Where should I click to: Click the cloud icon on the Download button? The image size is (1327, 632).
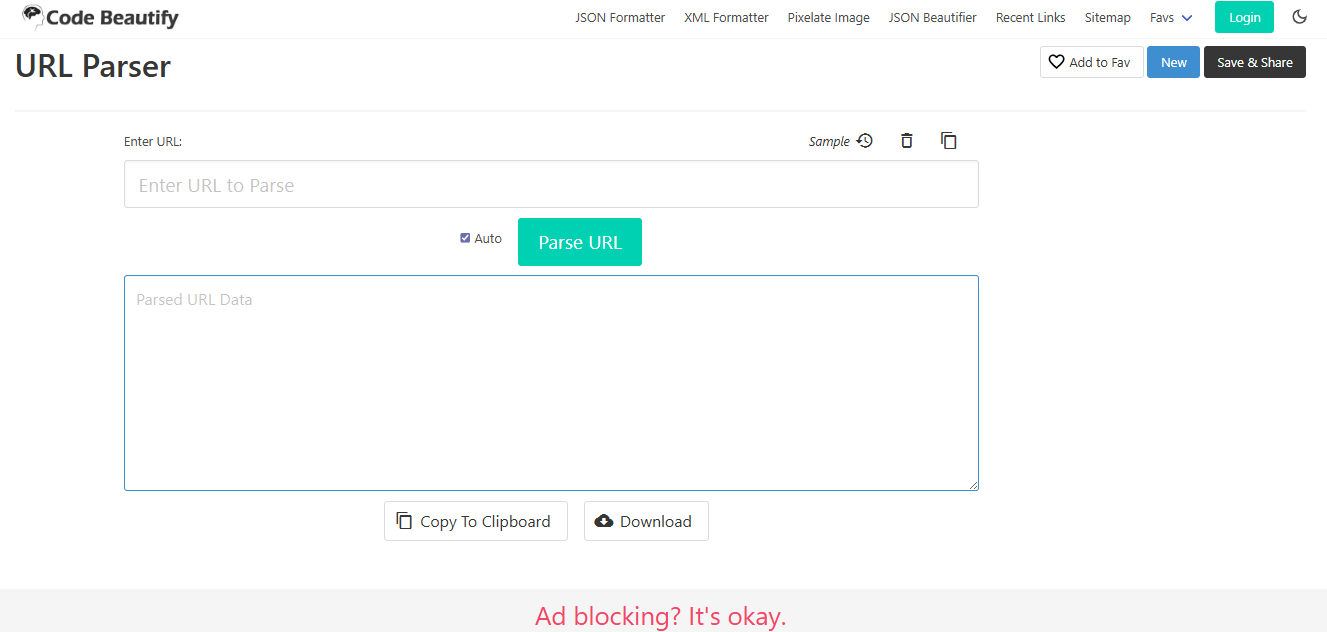604,521
